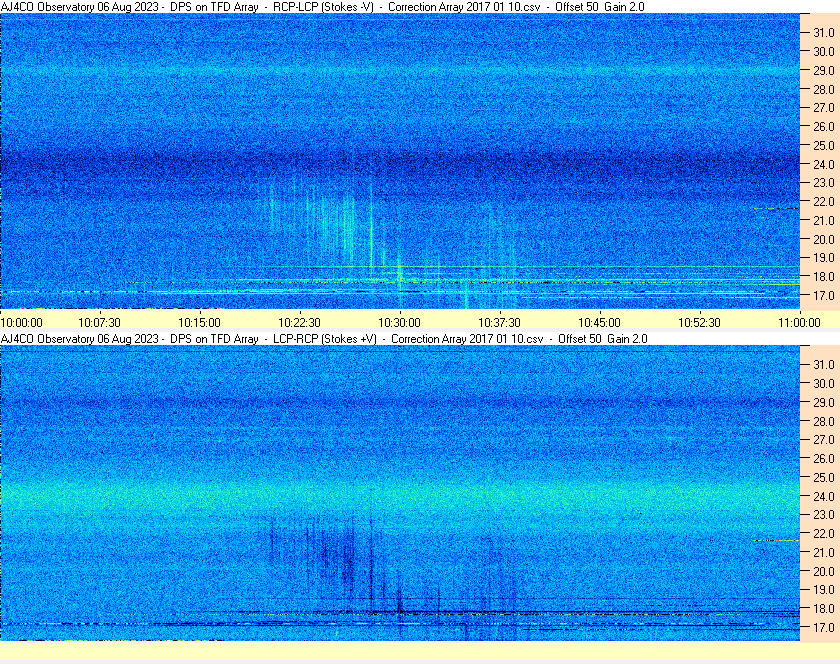Image resolution: width=840 pixels, height=664 pixels.
Task: Click 18.0 frequency label on LCP-RCP plot
Action: point(824,608)
